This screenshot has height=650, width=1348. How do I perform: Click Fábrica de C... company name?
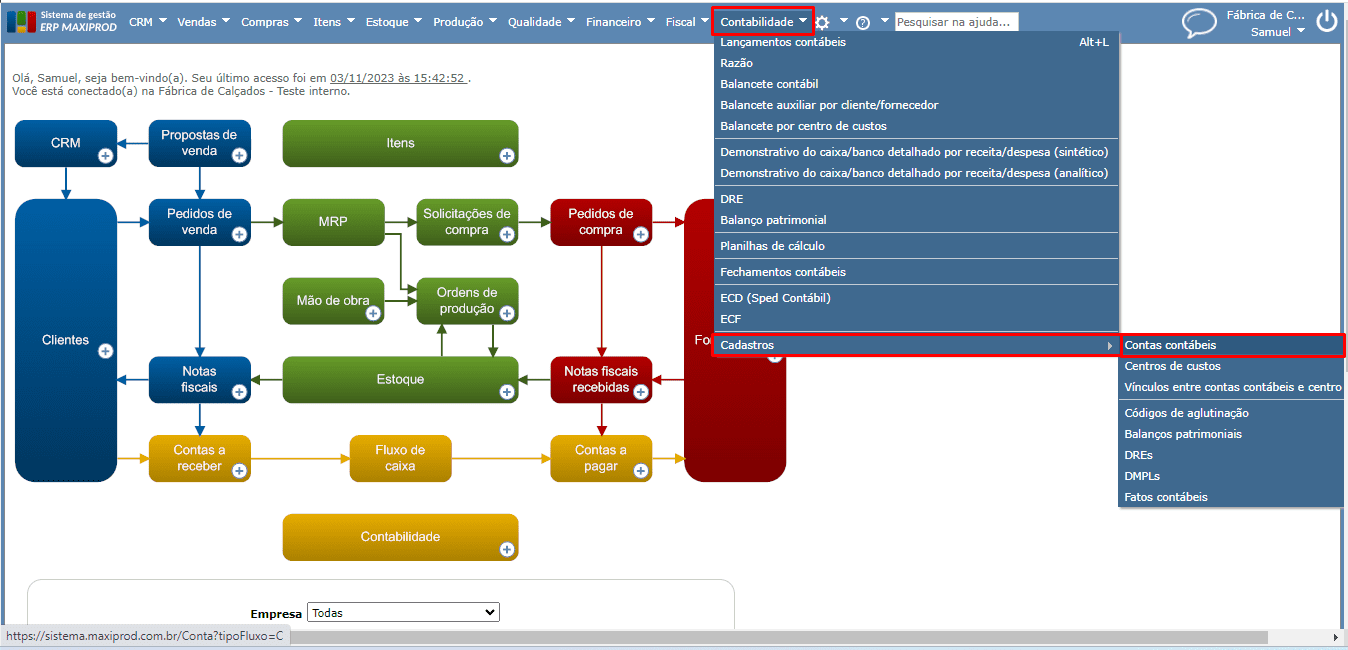(x=1266, y=15)
